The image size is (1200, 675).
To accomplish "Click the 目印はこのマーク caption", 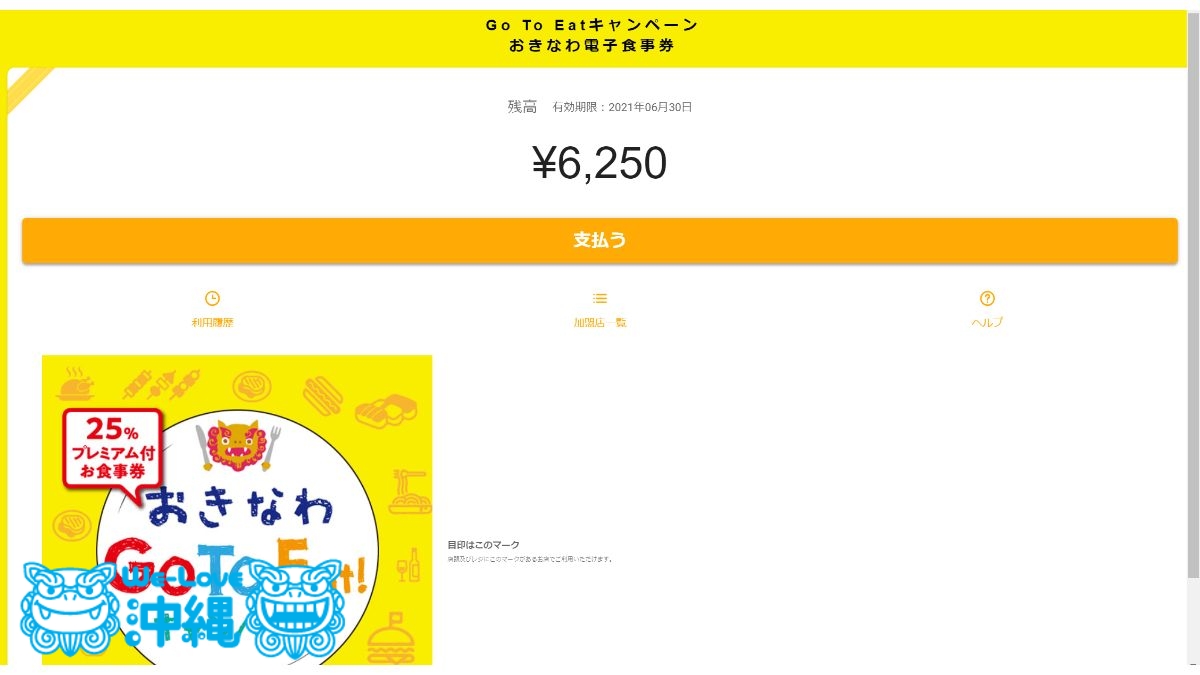I will point(483,545).
